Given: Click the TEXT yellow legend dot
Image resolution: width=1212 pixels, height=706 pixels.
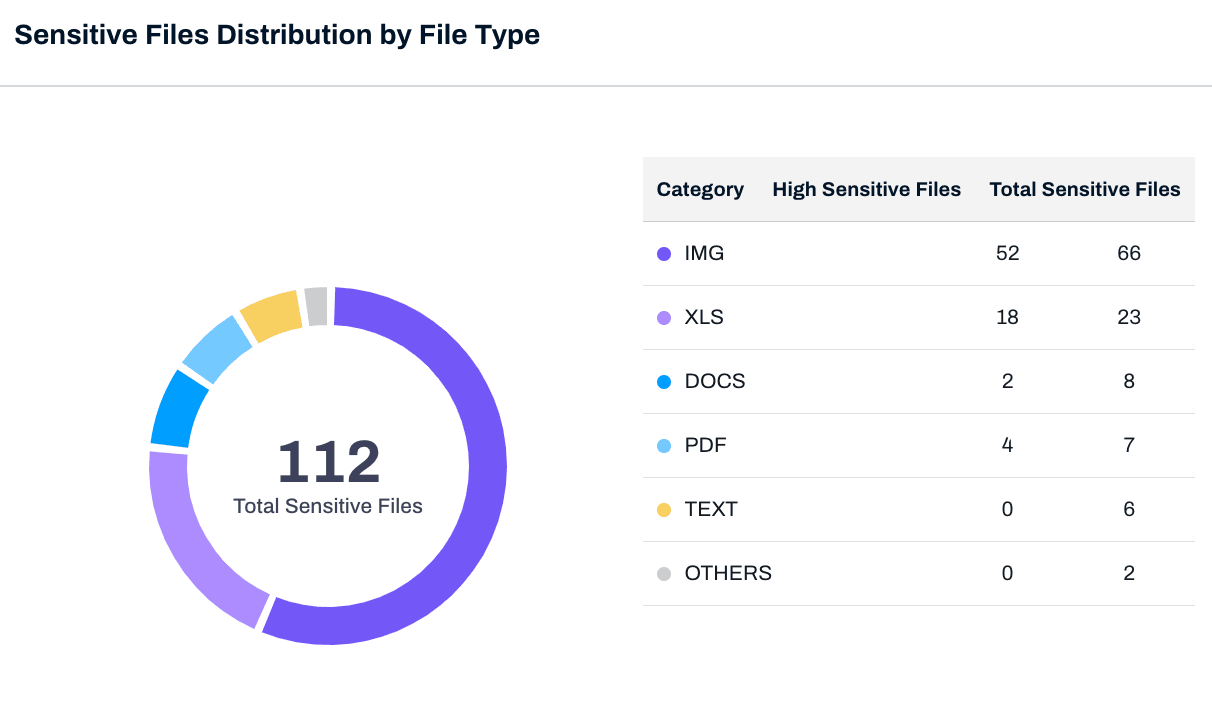Looking at the screenshot, I should pyautogui.click(x=664, y=510).
